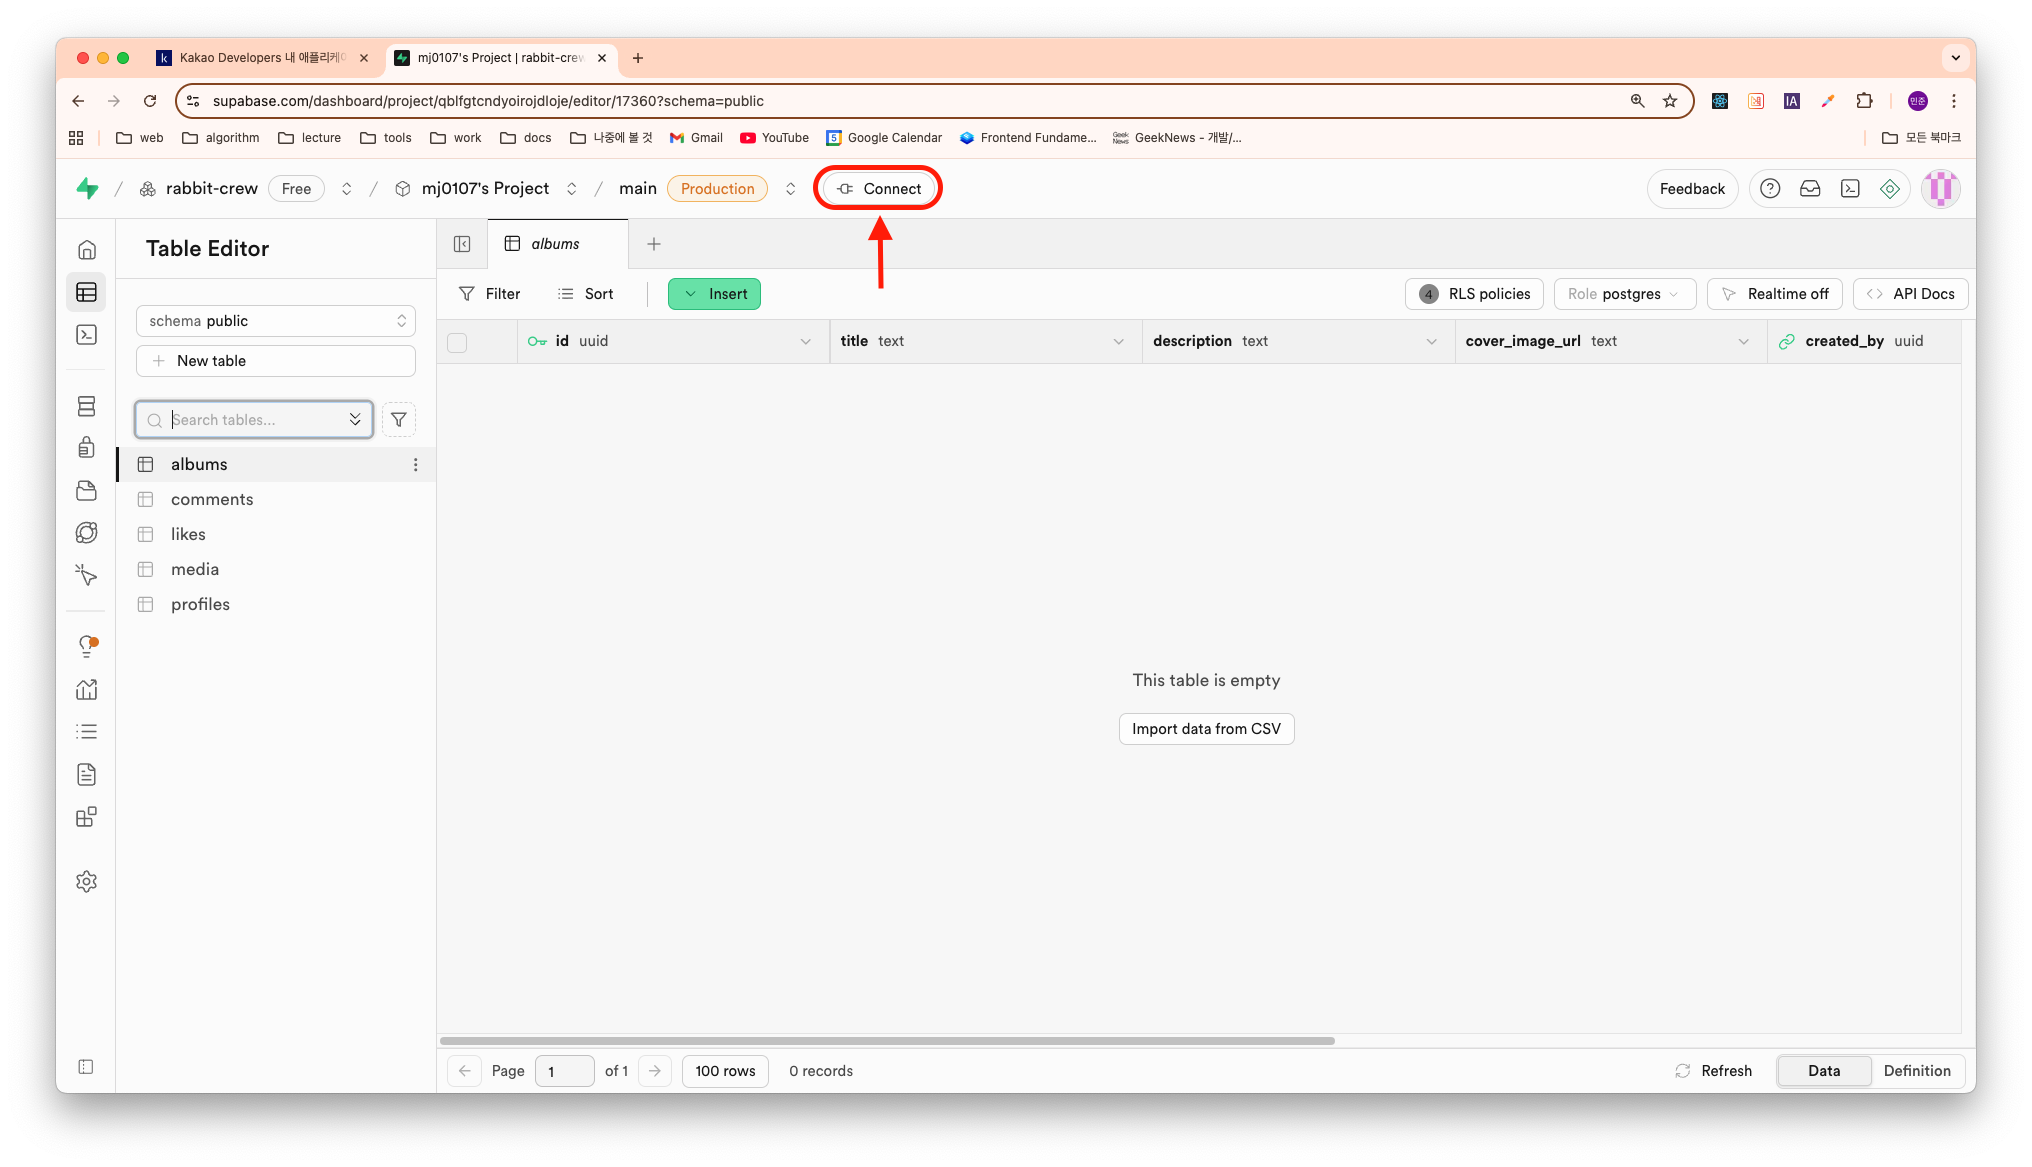The height and width of the screenshot is (1167, 2032).
Task: Open Project Settings gear icon
Action: [x=87, y=881]
